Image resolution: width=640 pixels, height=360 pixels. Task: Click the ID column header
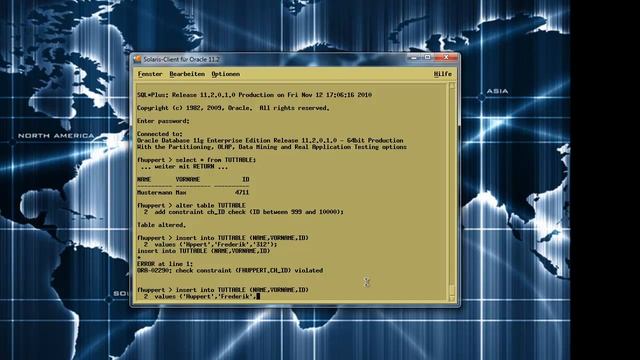pyautogui.click(x=246, y=180)
